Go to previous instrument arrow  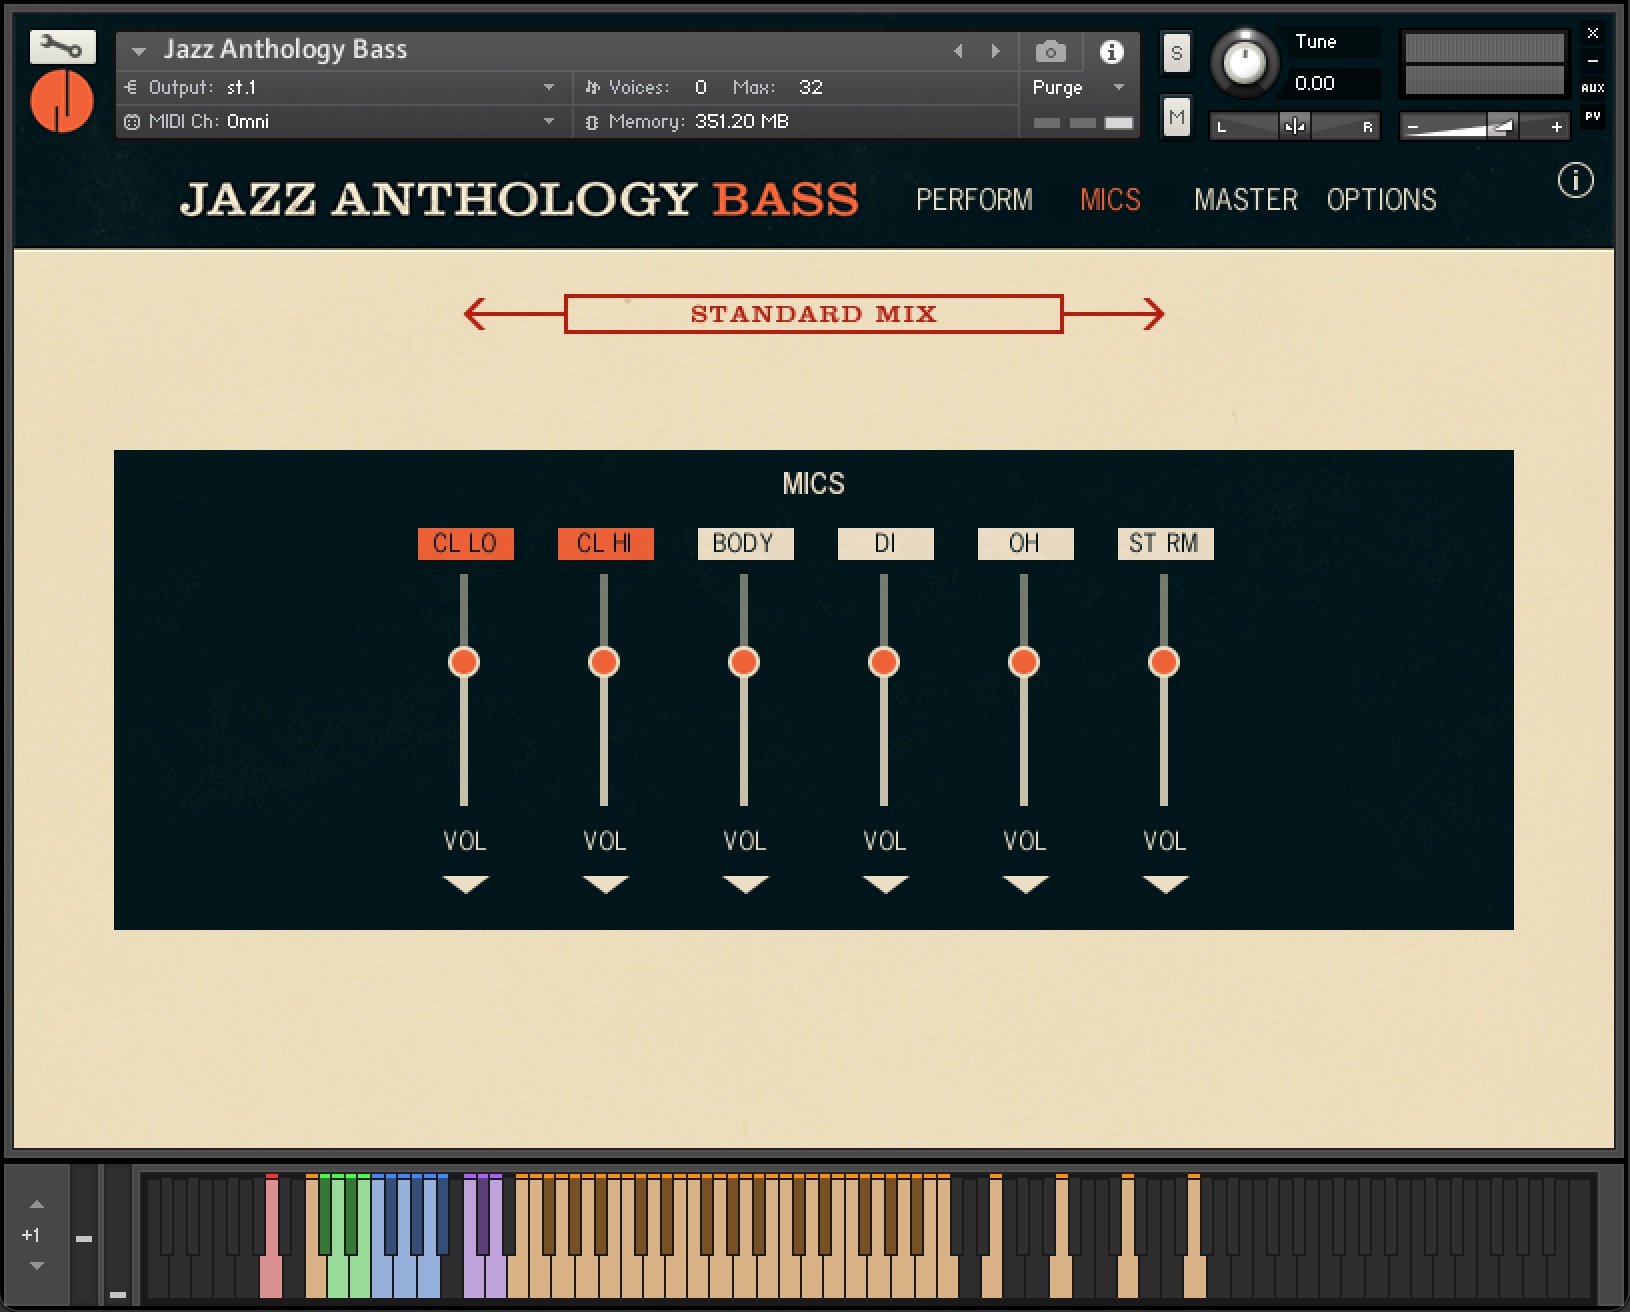958,51
